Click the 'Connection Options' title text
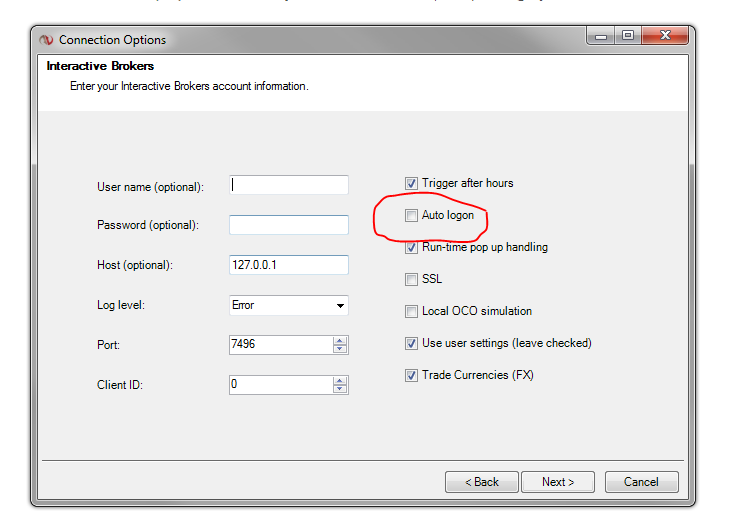 (112, 40)
